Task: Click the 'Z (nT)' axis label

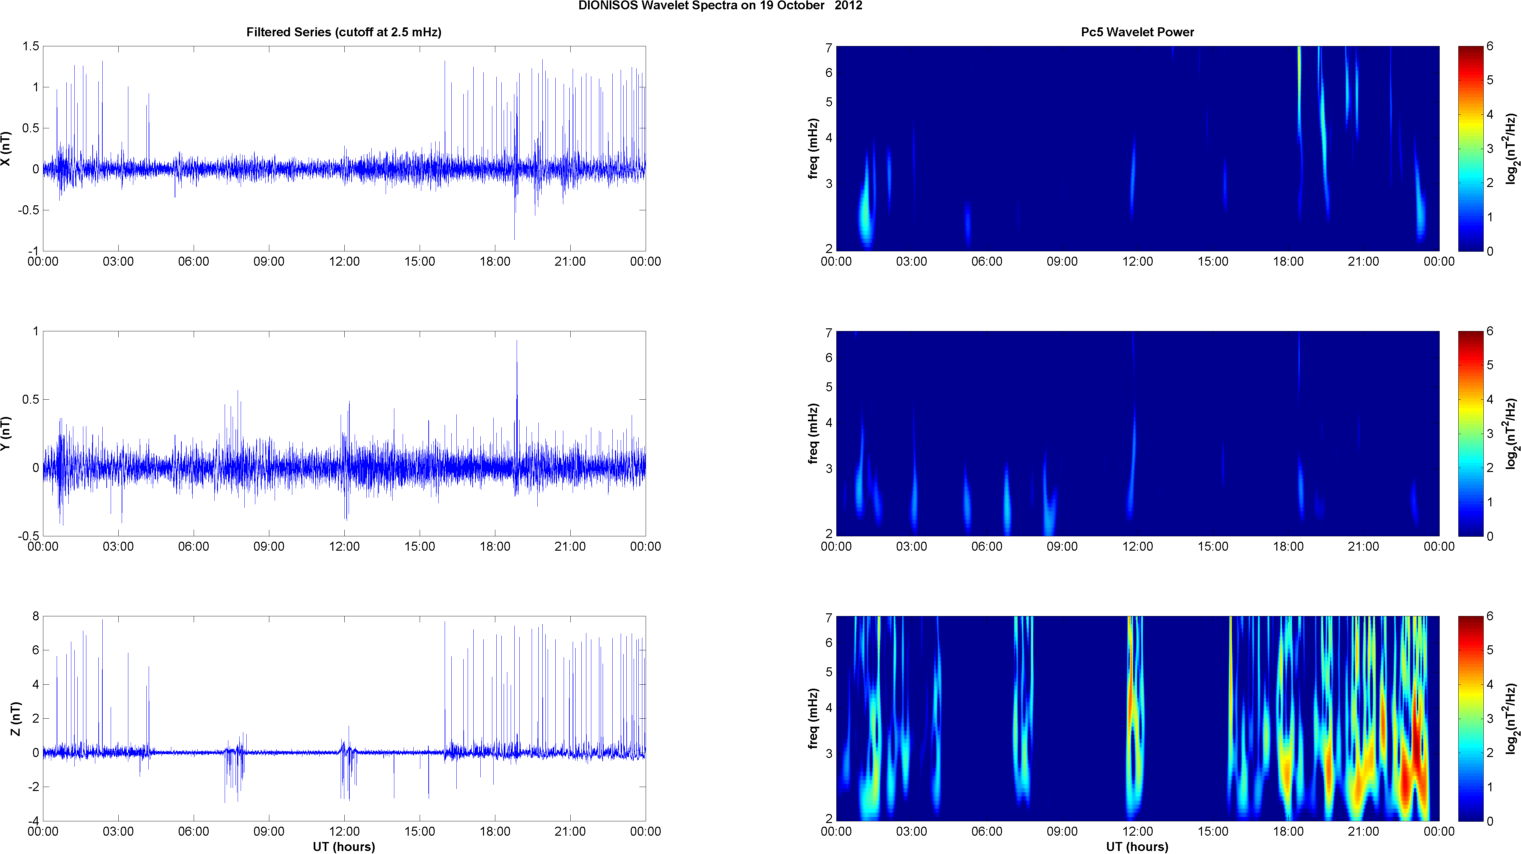Action: click(14, 719)
